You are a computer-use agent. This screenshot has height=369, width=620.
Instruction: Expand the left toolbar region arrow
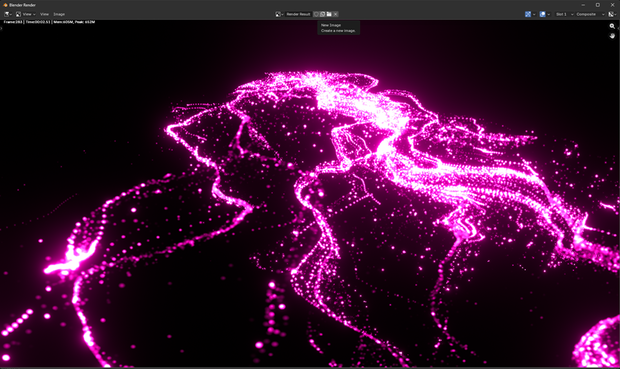[1, 28]
